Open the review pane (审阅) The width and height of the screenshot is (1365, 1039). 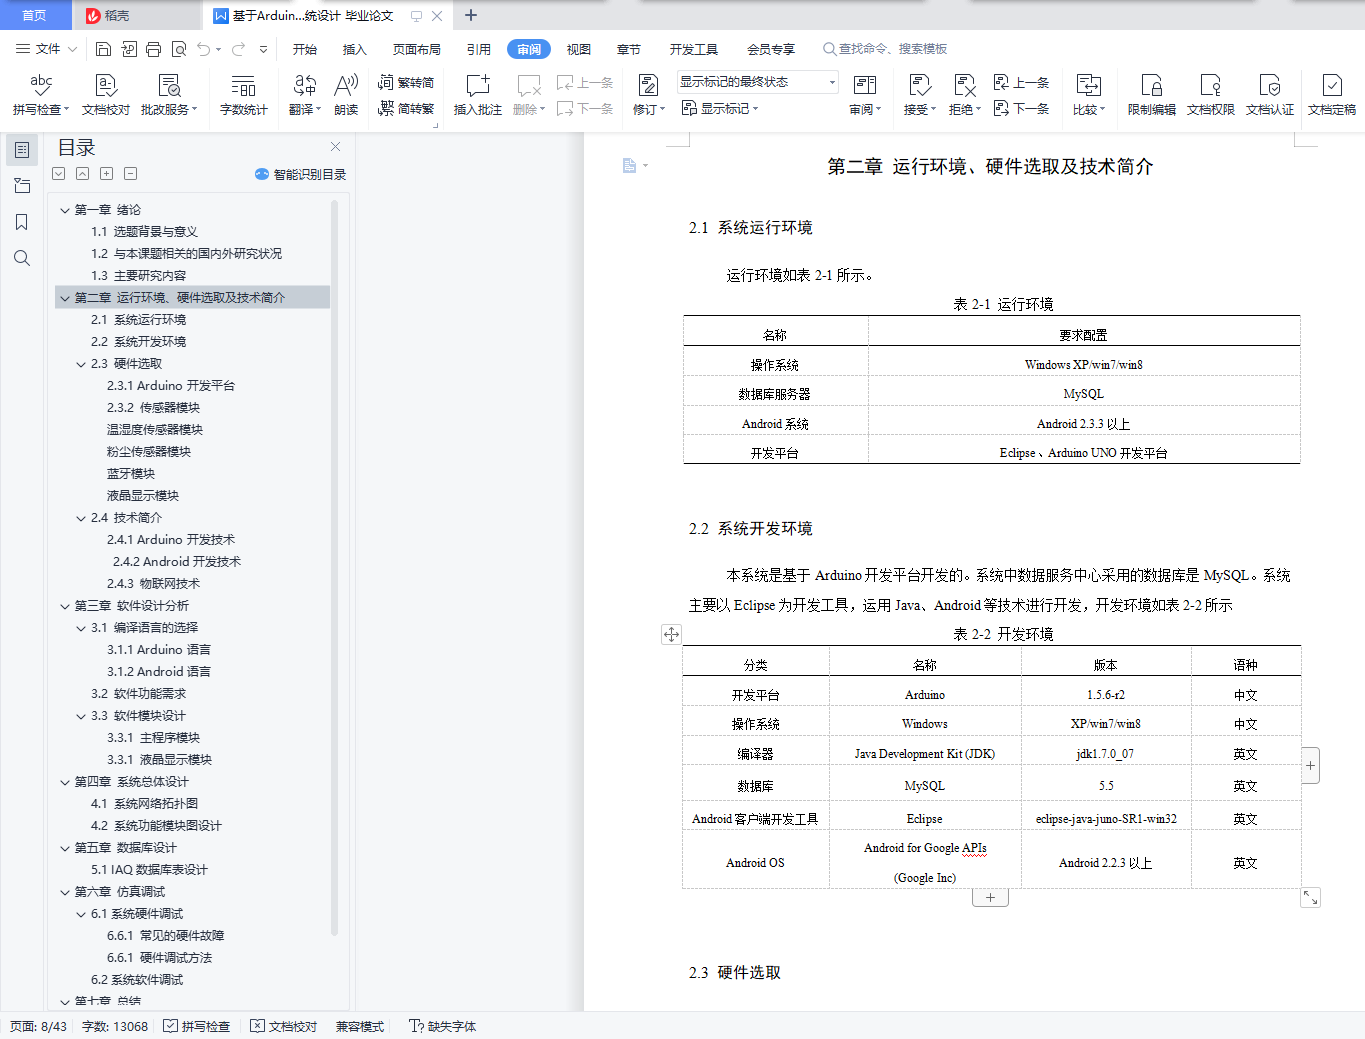[x=865, y=95]
